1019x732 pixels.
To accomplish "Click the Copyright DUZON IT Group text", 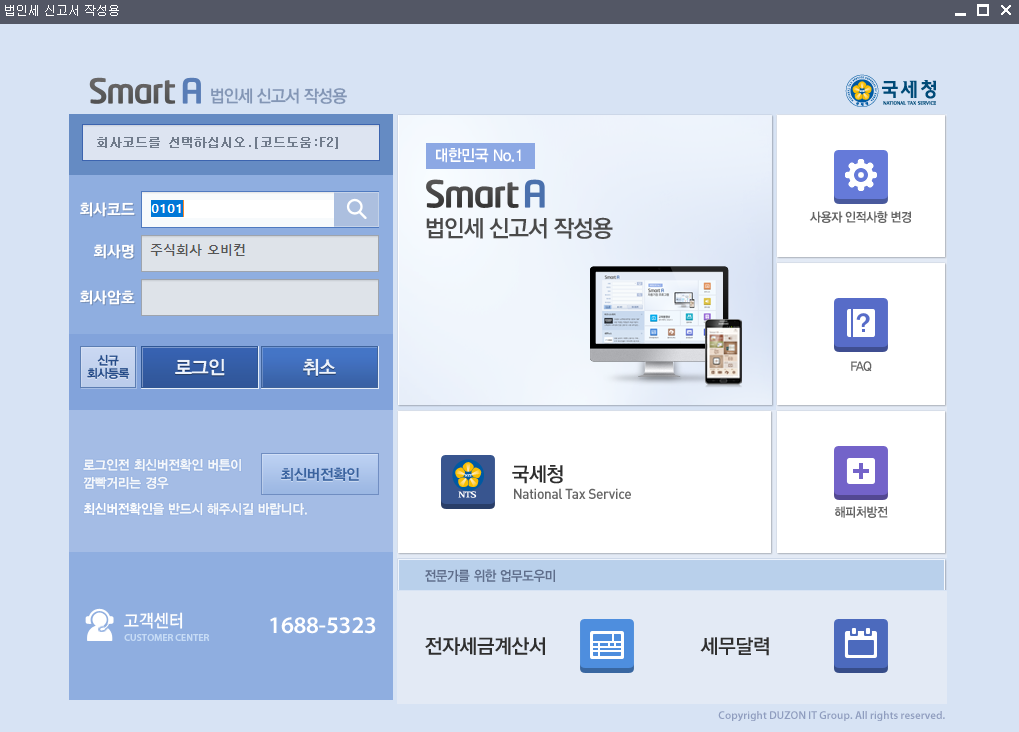I will click(831, 715).
